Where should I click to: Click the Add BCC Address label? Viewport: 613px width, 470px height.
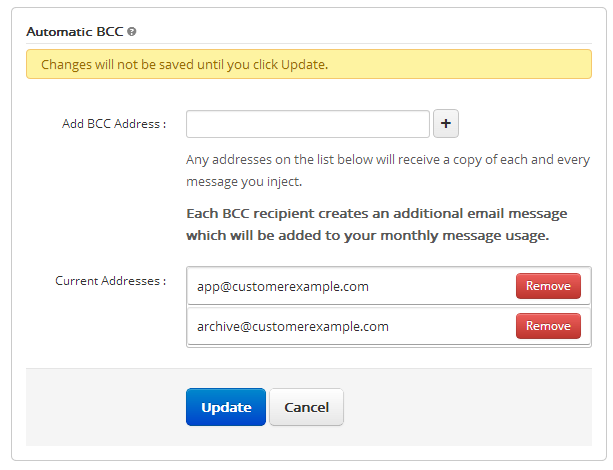click(114, 124)
